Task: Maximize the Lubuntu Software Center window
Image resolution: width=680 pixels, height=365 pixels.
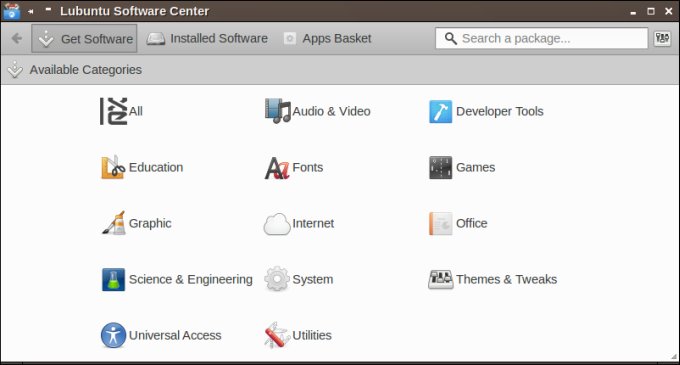Action: 651,11
